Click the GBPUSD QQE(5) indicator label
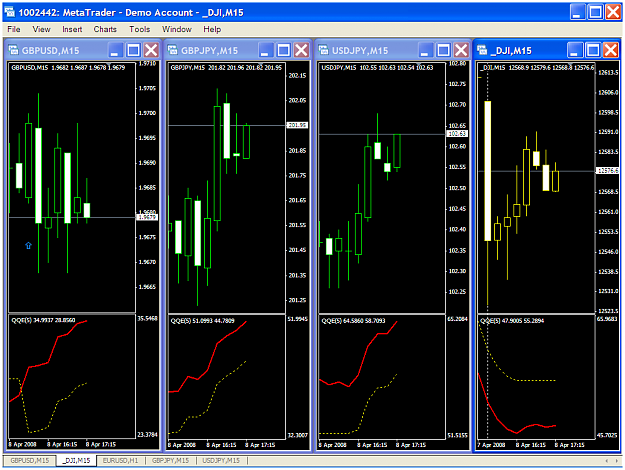 43,320
